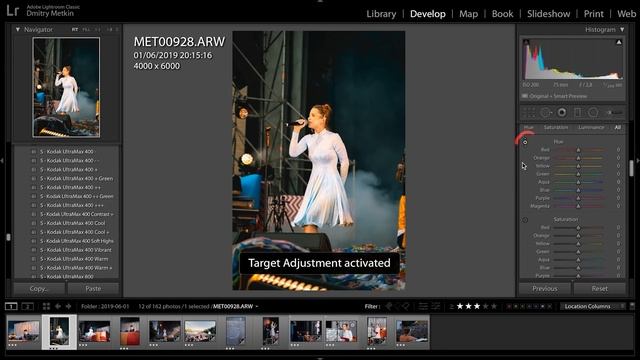The height and width of the screenshot is (360, 640).
Task: Hide the left panel group arrow
Action: [2, 161]
